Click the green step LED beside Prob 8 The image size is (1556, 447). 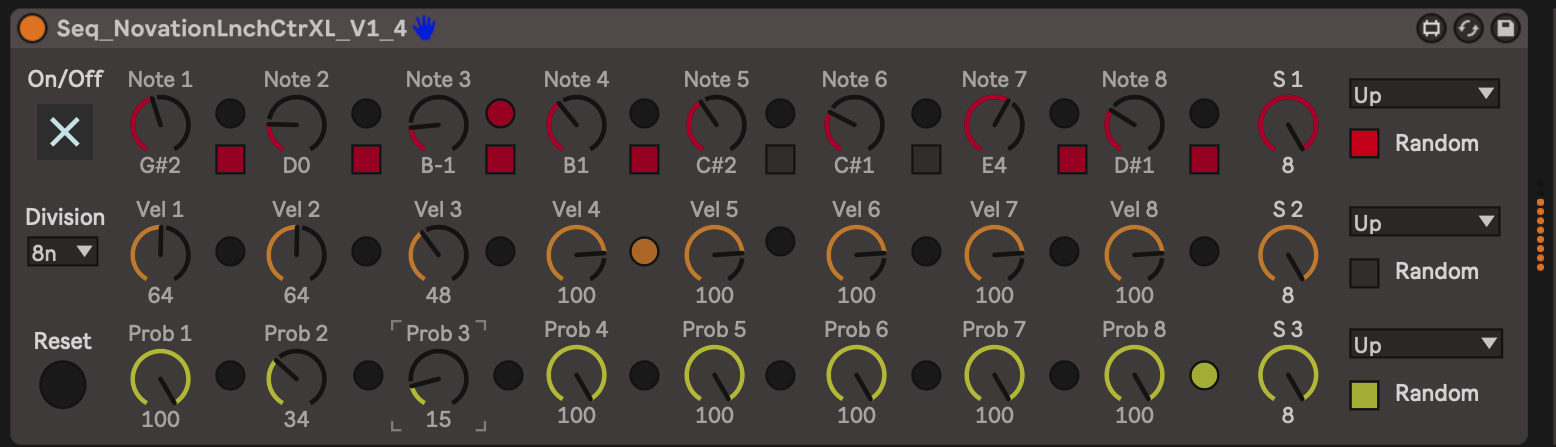pyautogui.click(x=1204, y=375)
